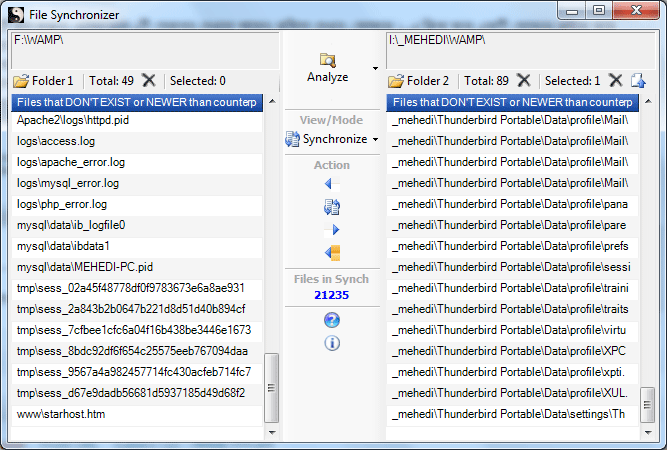Clear selection using X beside Selected: 1
This screenshot has width=667, height=450.
click(616, 80)
